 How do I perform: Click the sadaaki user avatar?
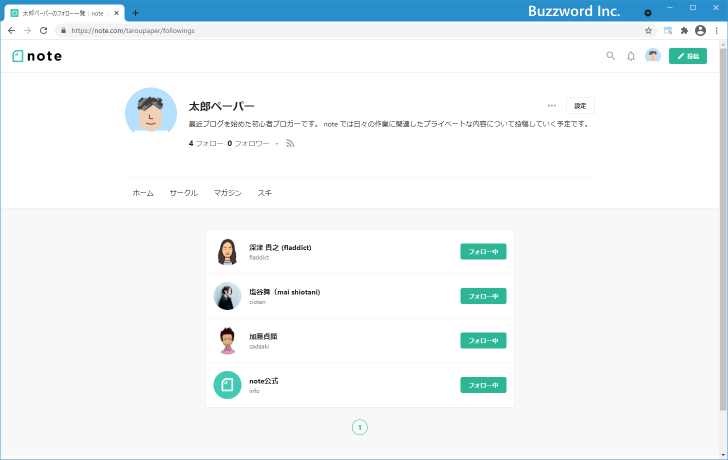(227, 341)
